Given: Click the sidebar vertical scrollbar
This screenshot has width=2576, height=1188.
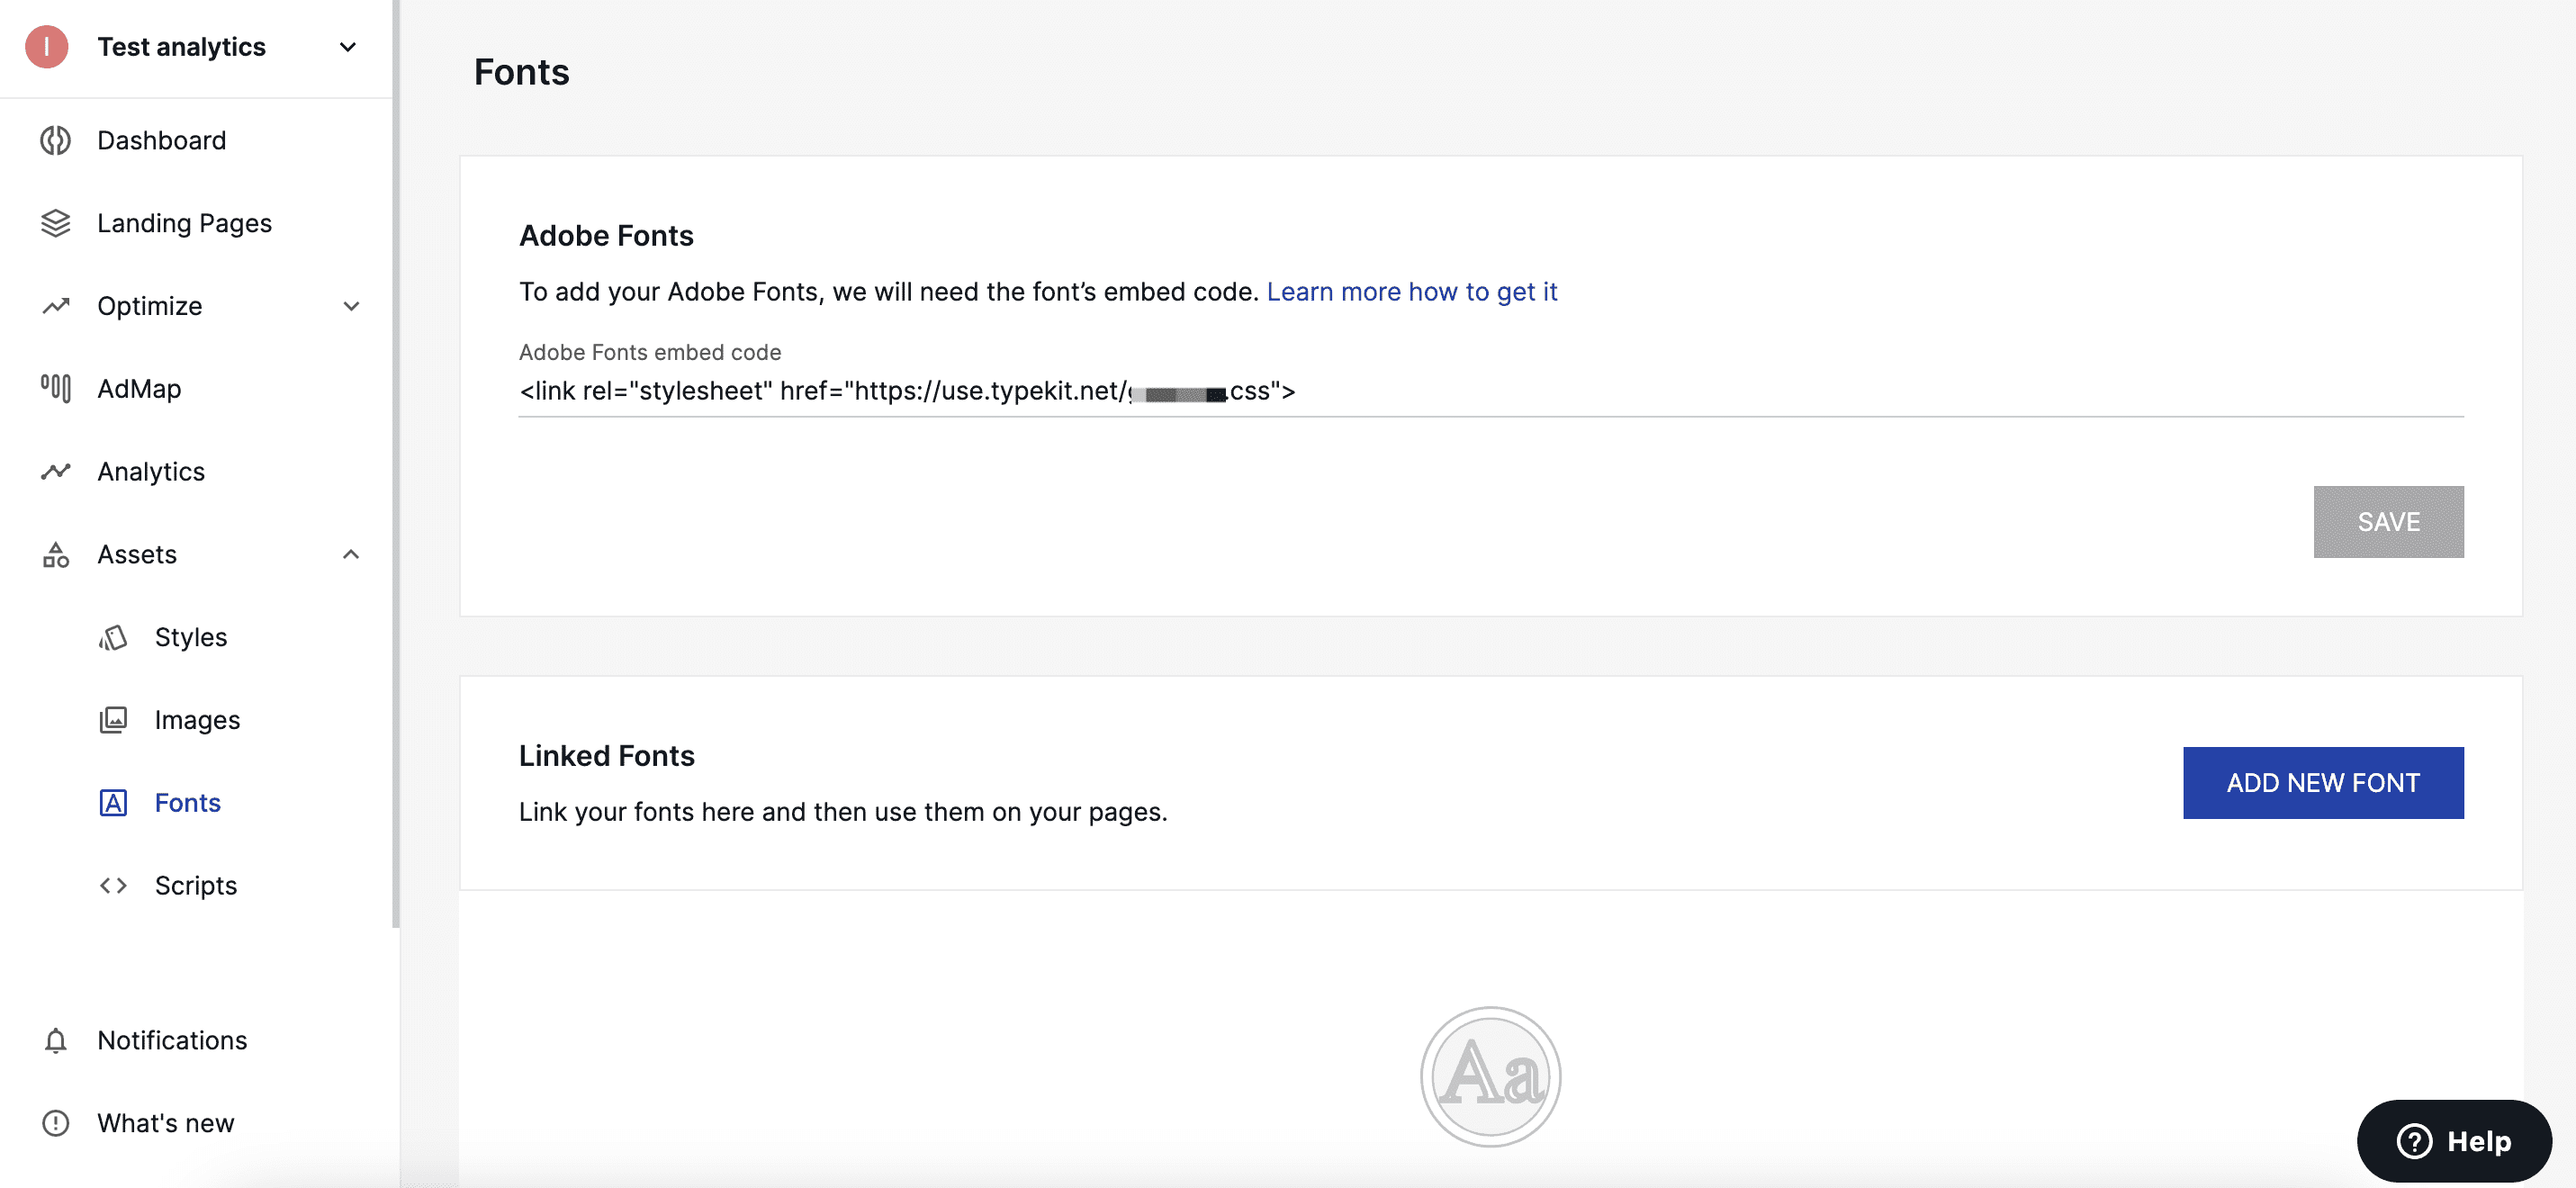Looking at the screenshot, I should (x=396, y=464).
